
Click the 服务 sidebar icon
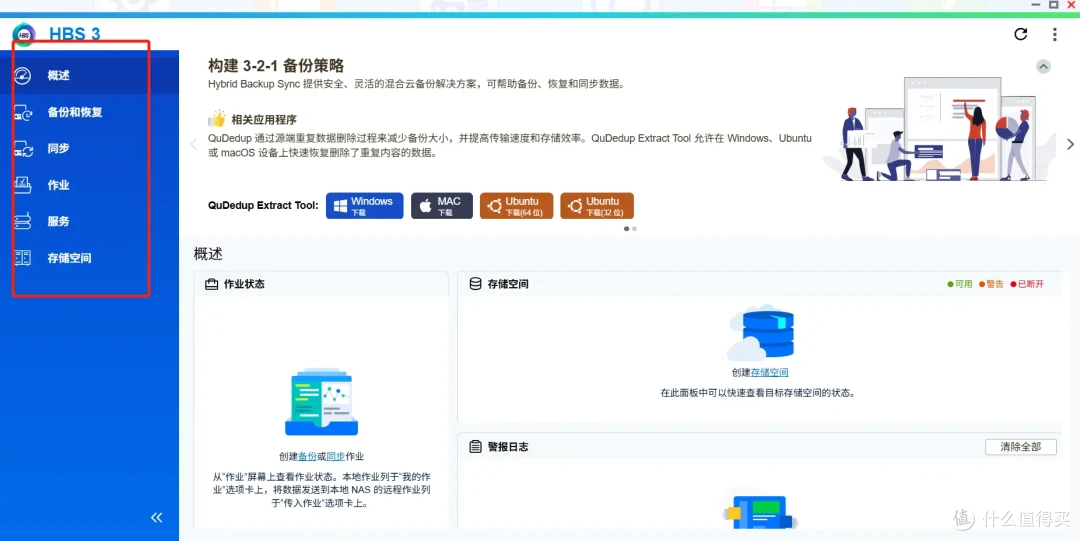[x=23, y=221]
